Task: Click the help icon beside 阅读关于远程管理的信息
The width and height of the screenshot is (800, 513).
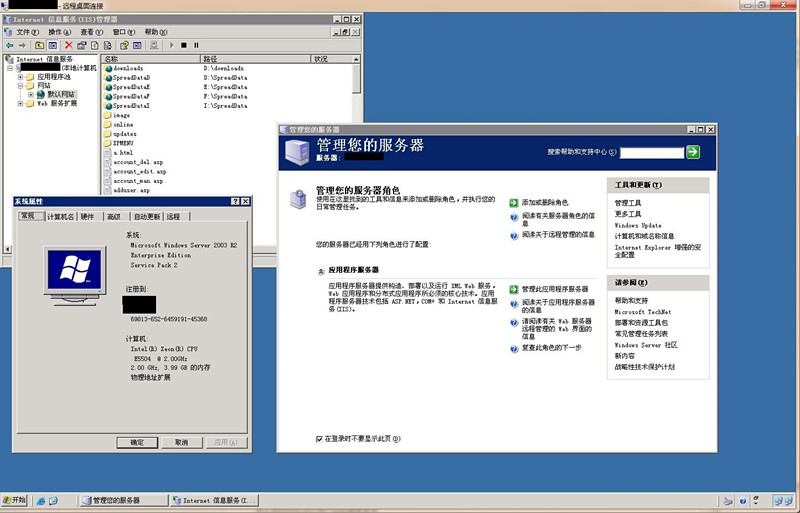Action: (x=514, y=235)
